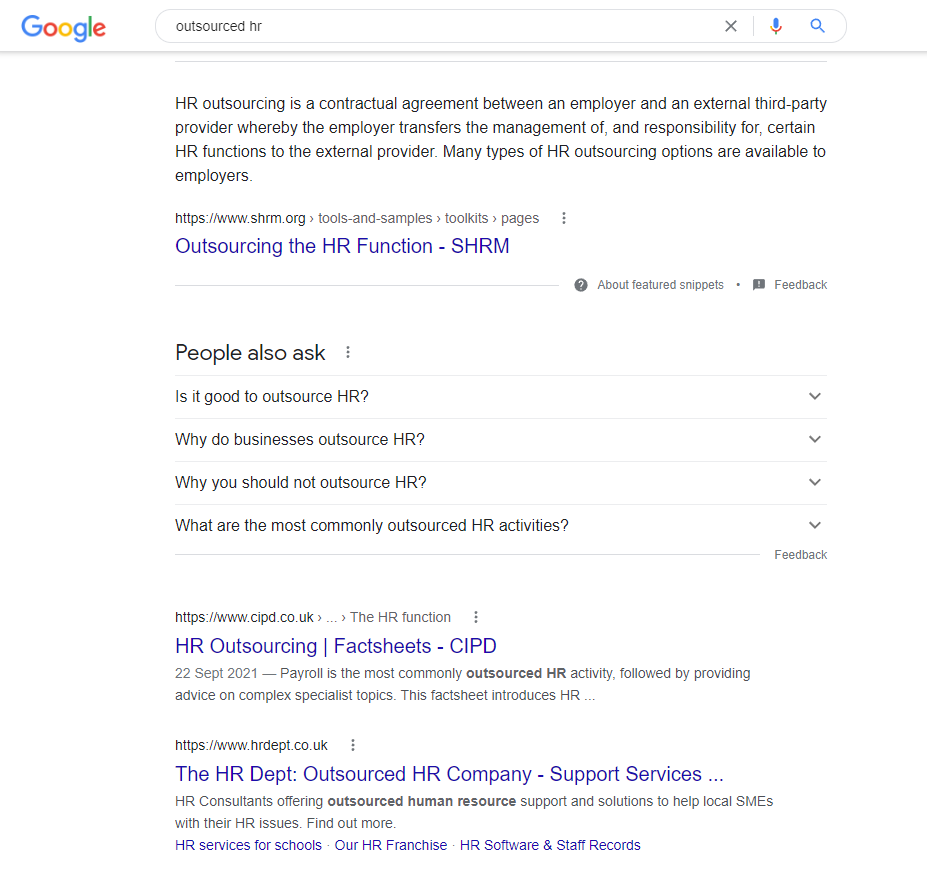Click into the 'outsourced hr' search field
The image size is (927, 874).
pos(443,26)
